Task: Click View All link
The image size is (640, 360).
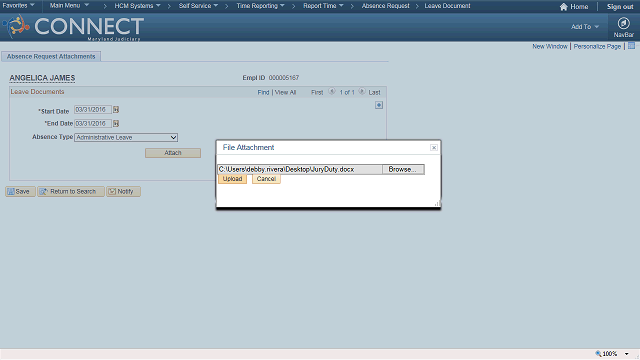Action: tap(285, 92)
